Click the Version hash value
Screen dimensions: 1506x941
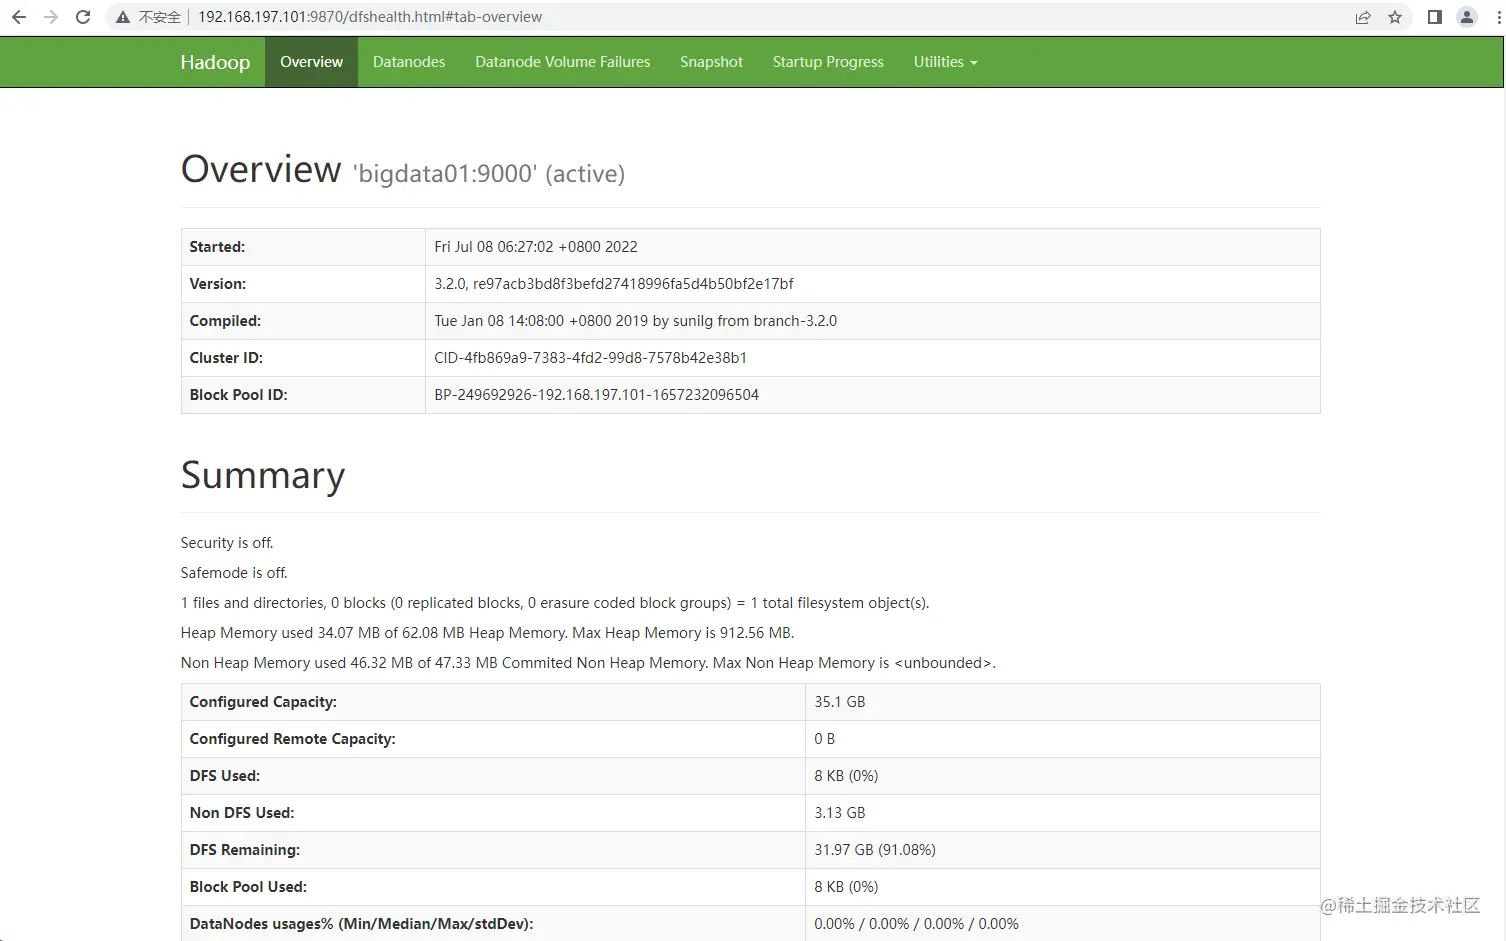(614, 284)
